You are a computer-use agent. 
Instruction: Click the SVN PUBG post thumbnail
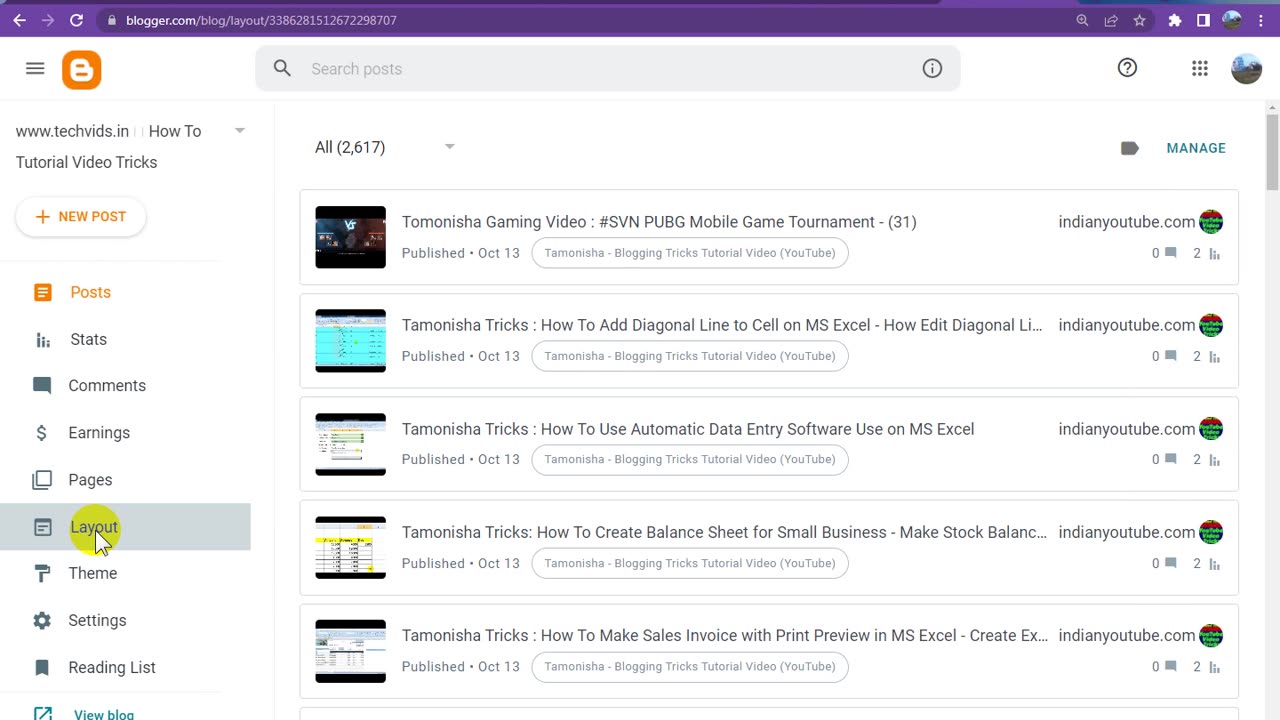pyautogui.click(x=350, y=237)
